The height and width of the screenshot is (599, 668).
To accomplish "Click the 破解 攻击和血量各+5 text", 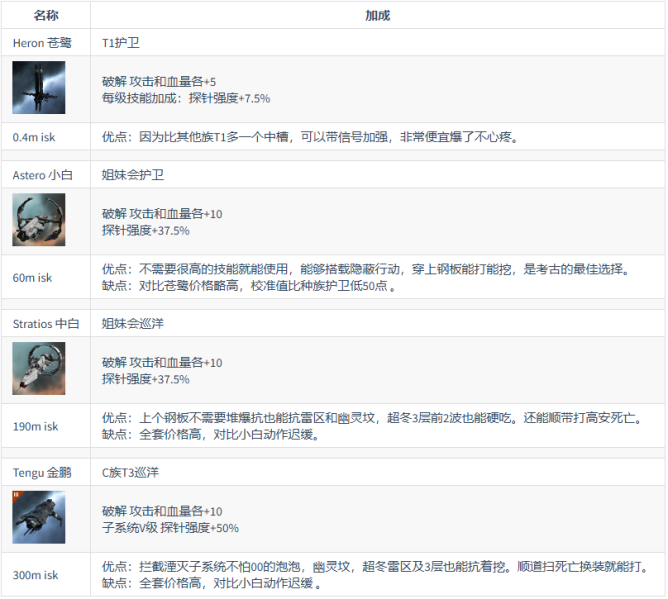I will point(158,81).
